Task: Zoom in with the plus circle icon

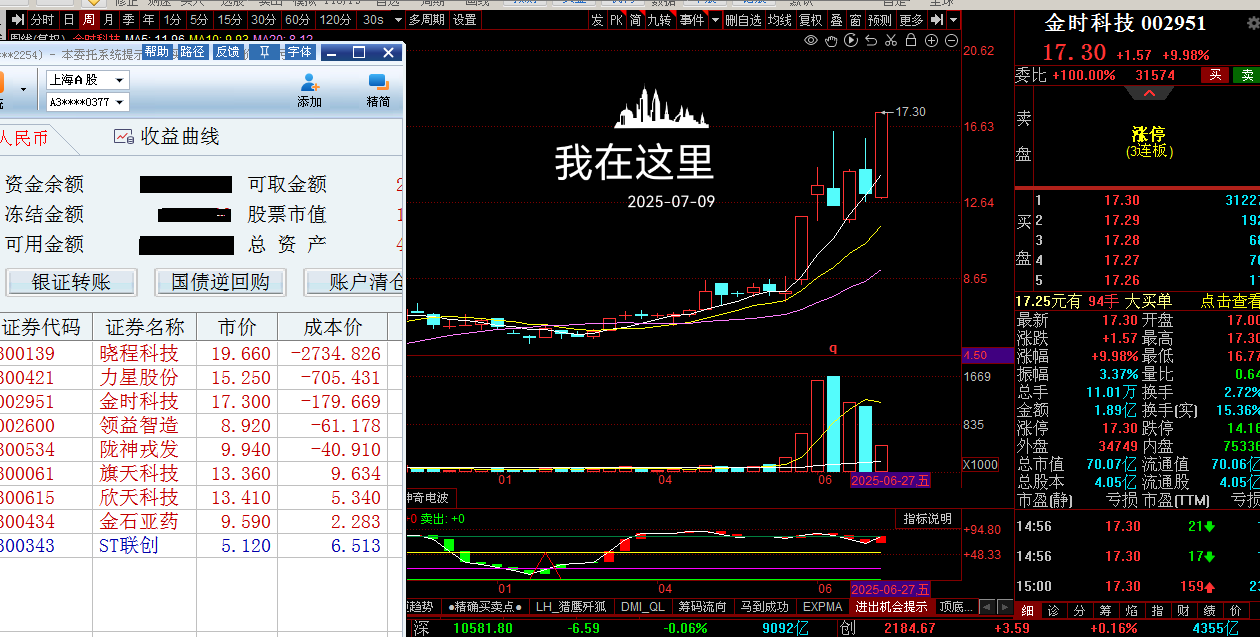Action: tap(931, 40)
